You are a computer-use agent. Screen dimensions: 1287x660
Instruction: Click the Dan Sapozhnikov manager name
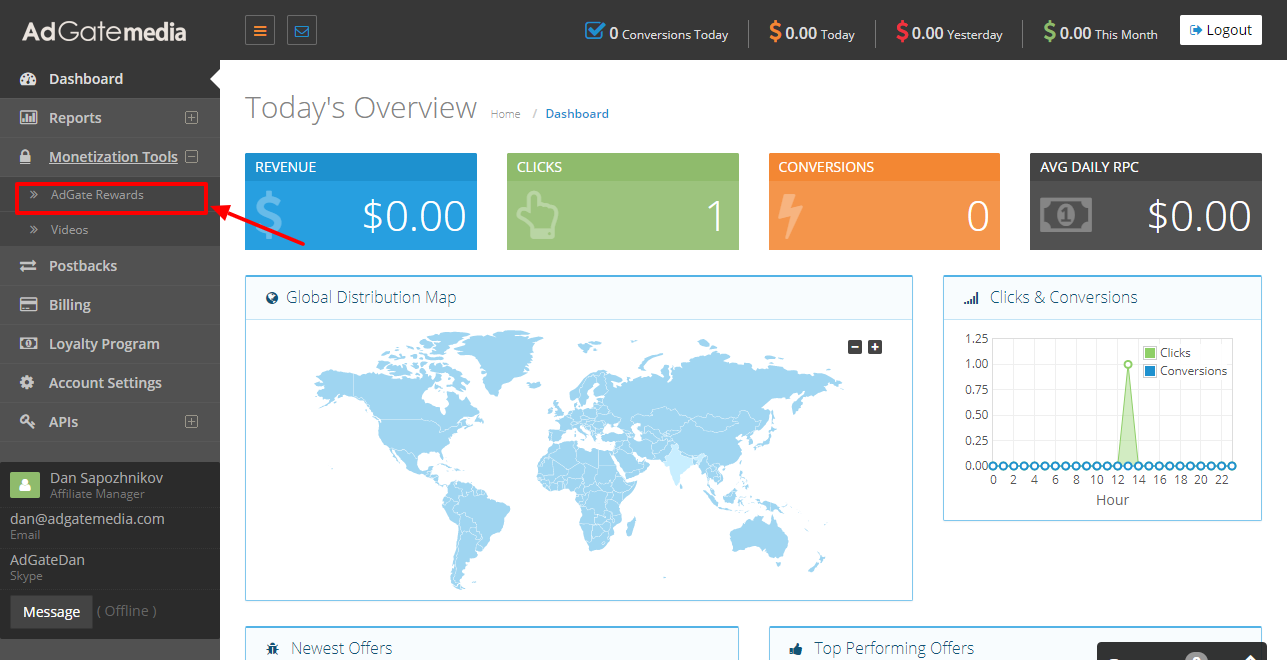click(106, 478)
